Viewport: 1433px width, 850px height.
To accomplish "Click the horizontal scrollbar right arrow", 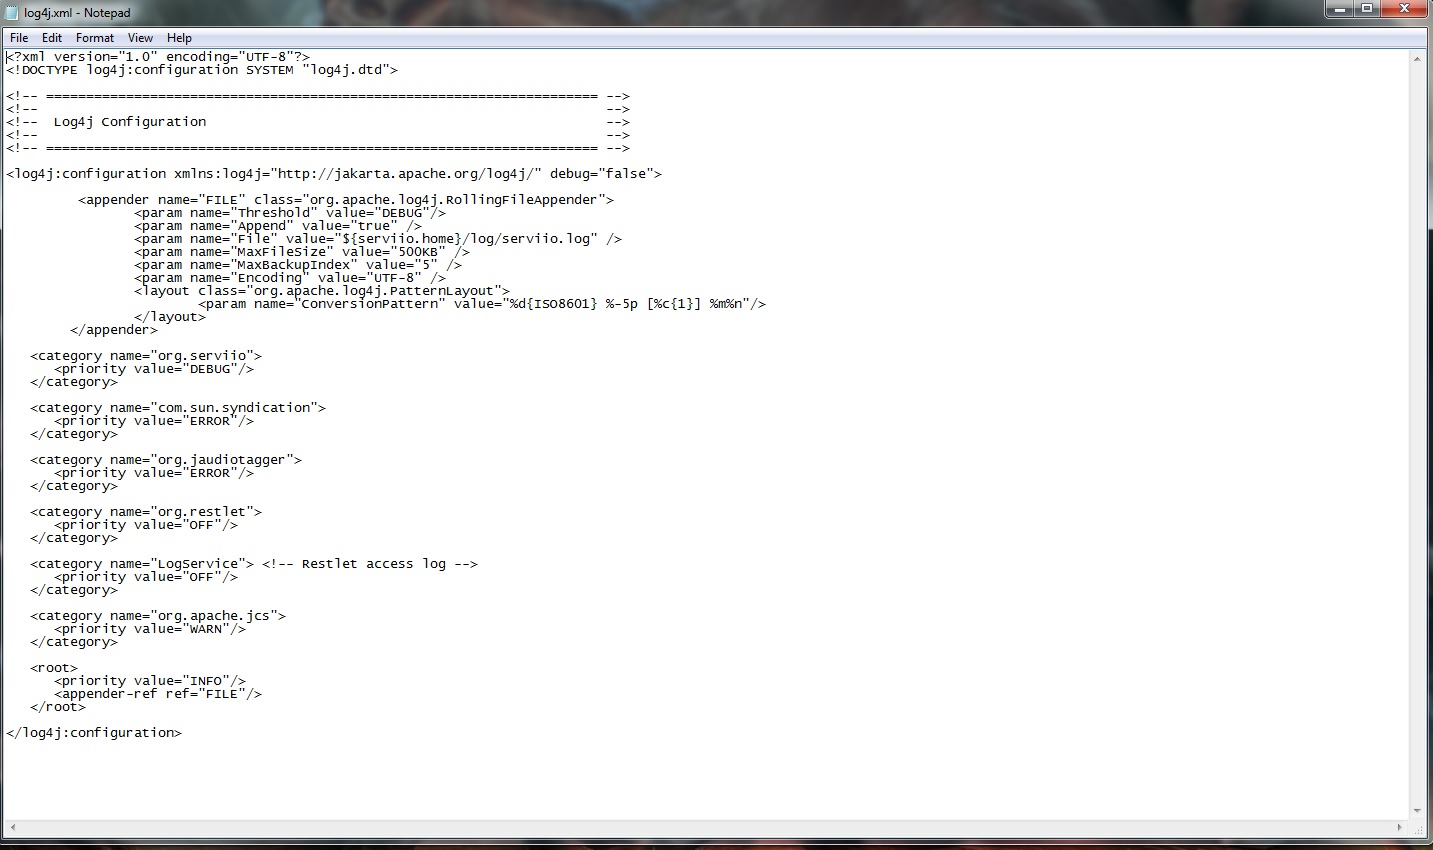I will 1399,828.
